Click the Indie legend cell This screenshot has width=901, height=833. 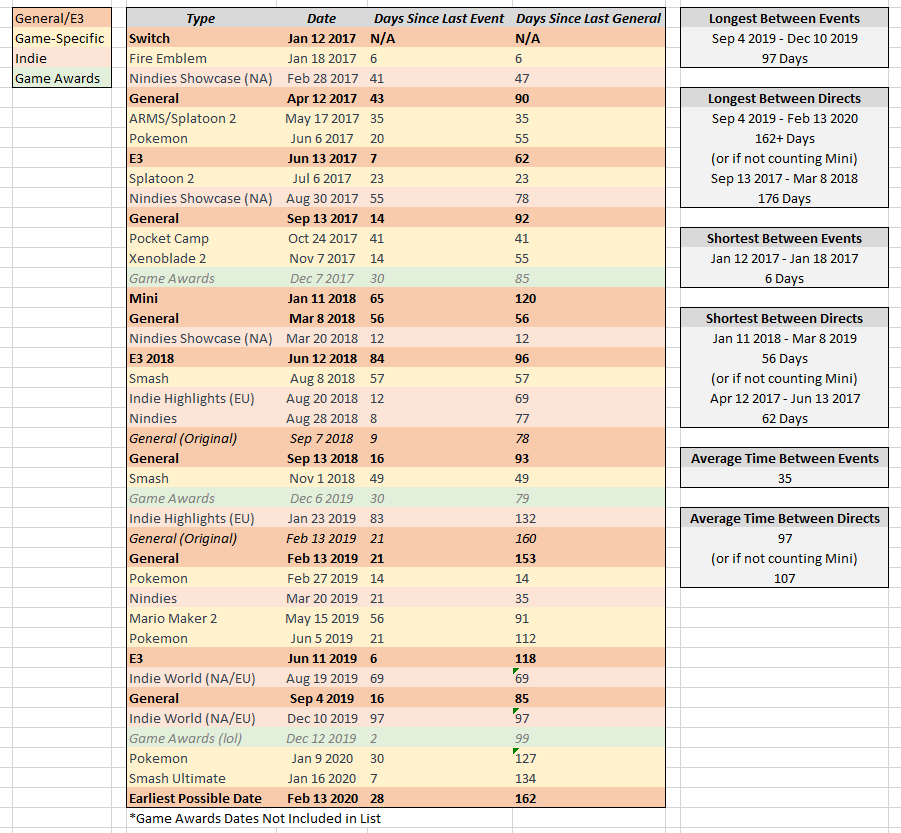point(56,58)
